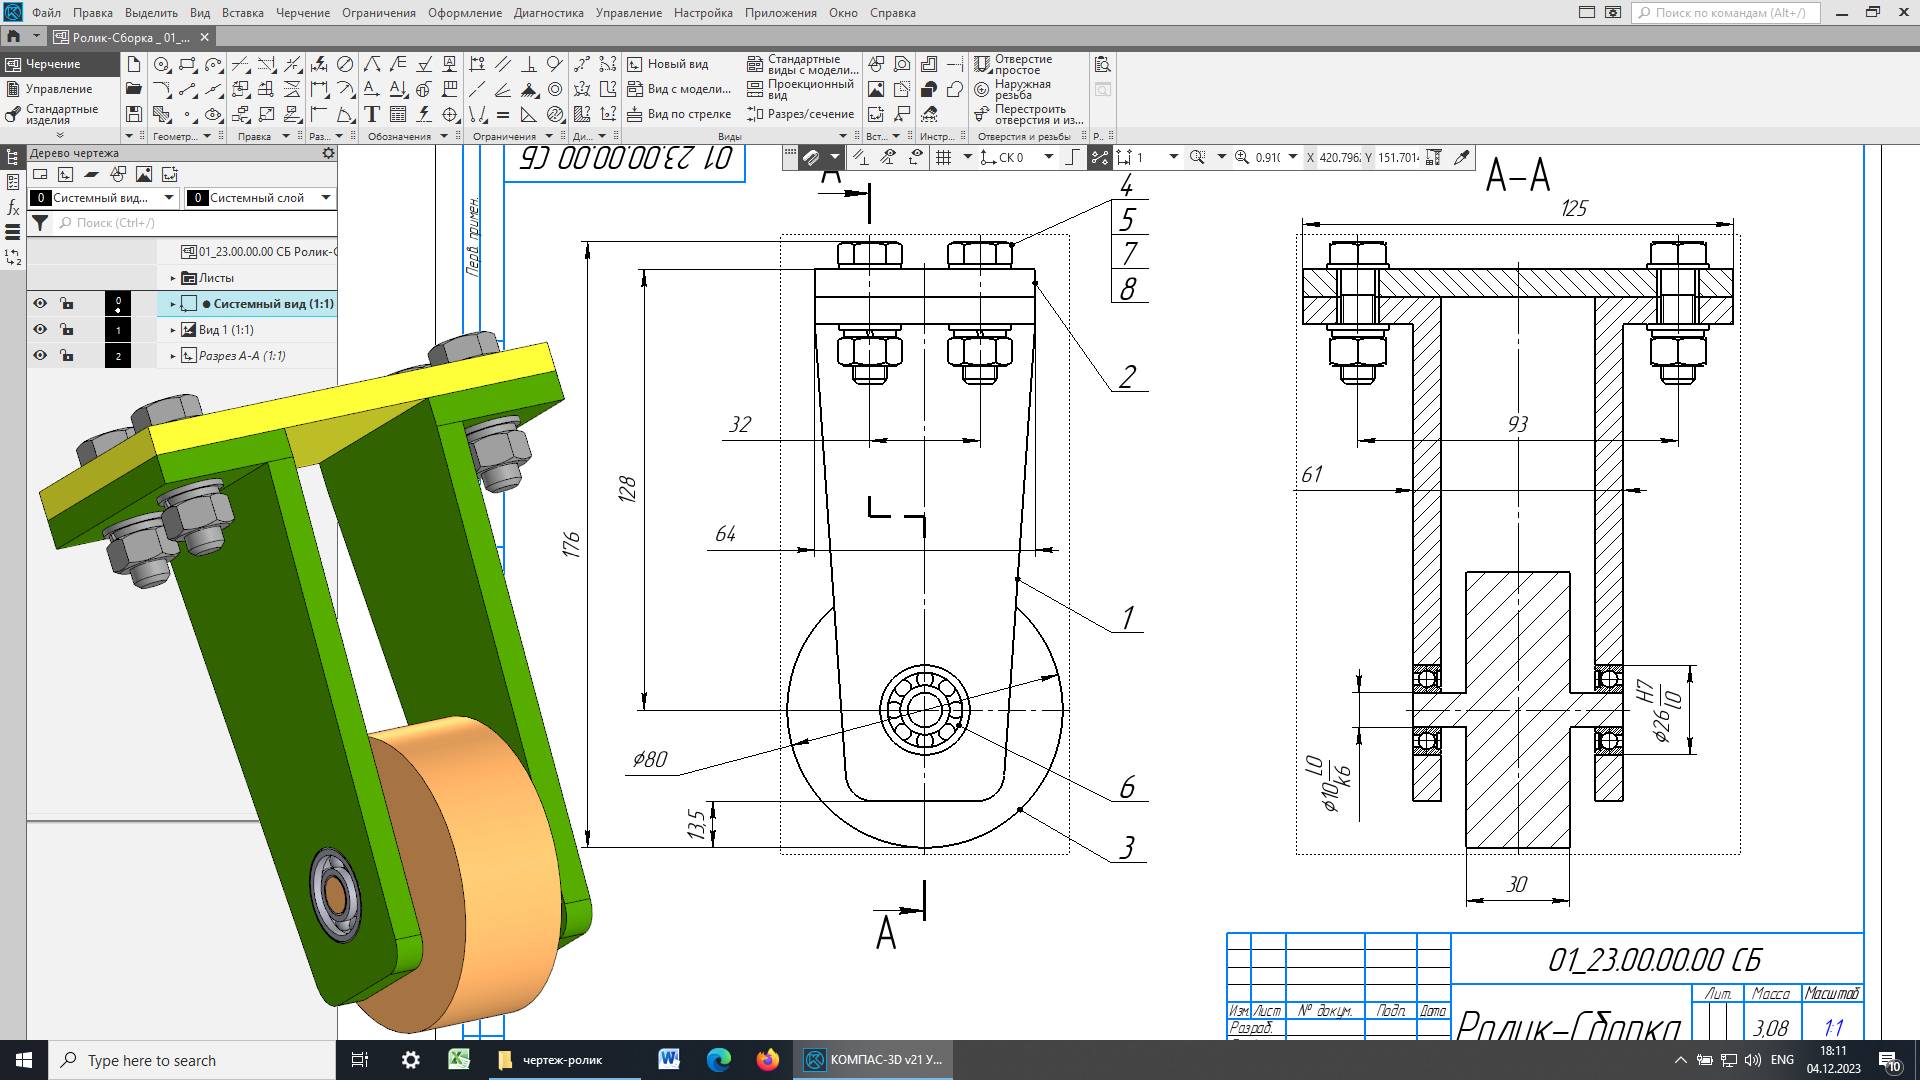Image resolution: width=1920 pixels, height=1080 pixels.
Task: Click the print preview icon in ribbon
Action: 1103,64
